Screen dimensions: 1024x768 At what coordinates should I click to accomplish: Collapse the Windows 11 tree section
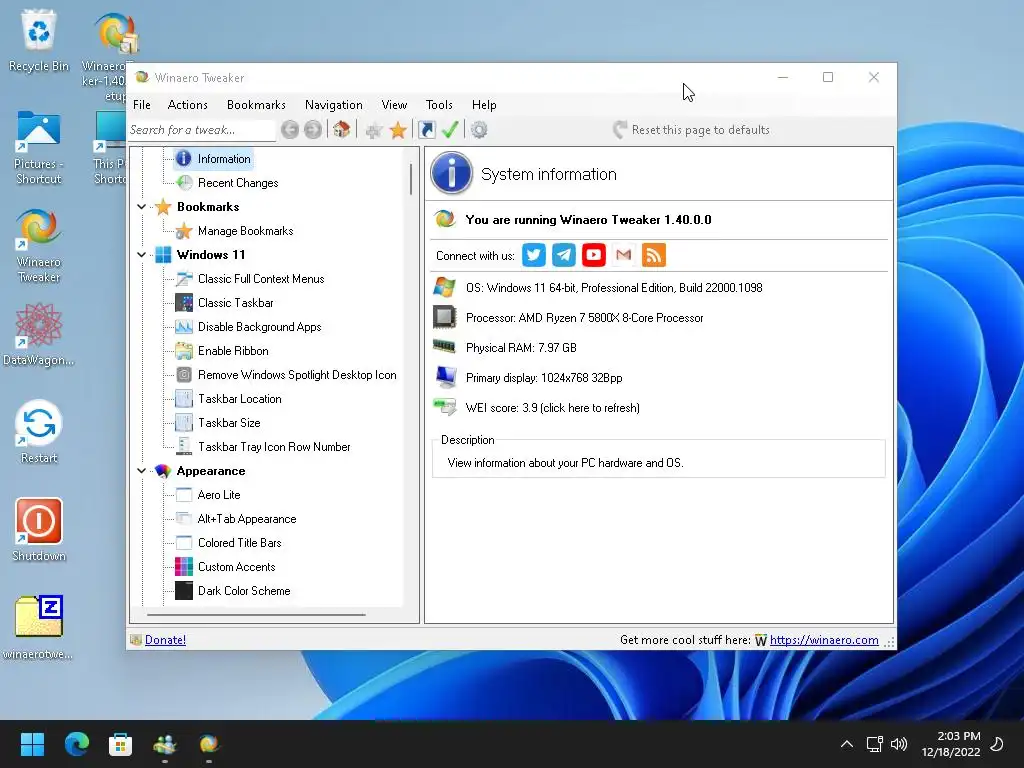point(142,255)
